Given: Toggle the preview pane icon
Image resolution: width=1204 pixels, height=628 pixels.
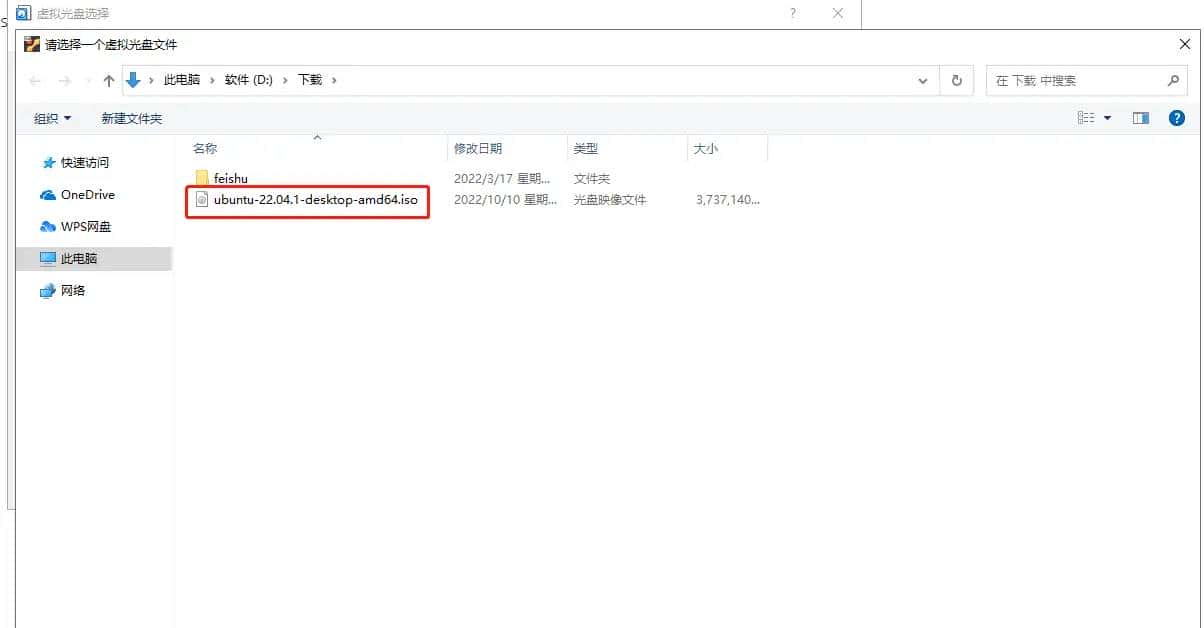Looking at the screenshot, I should 1140,117.
